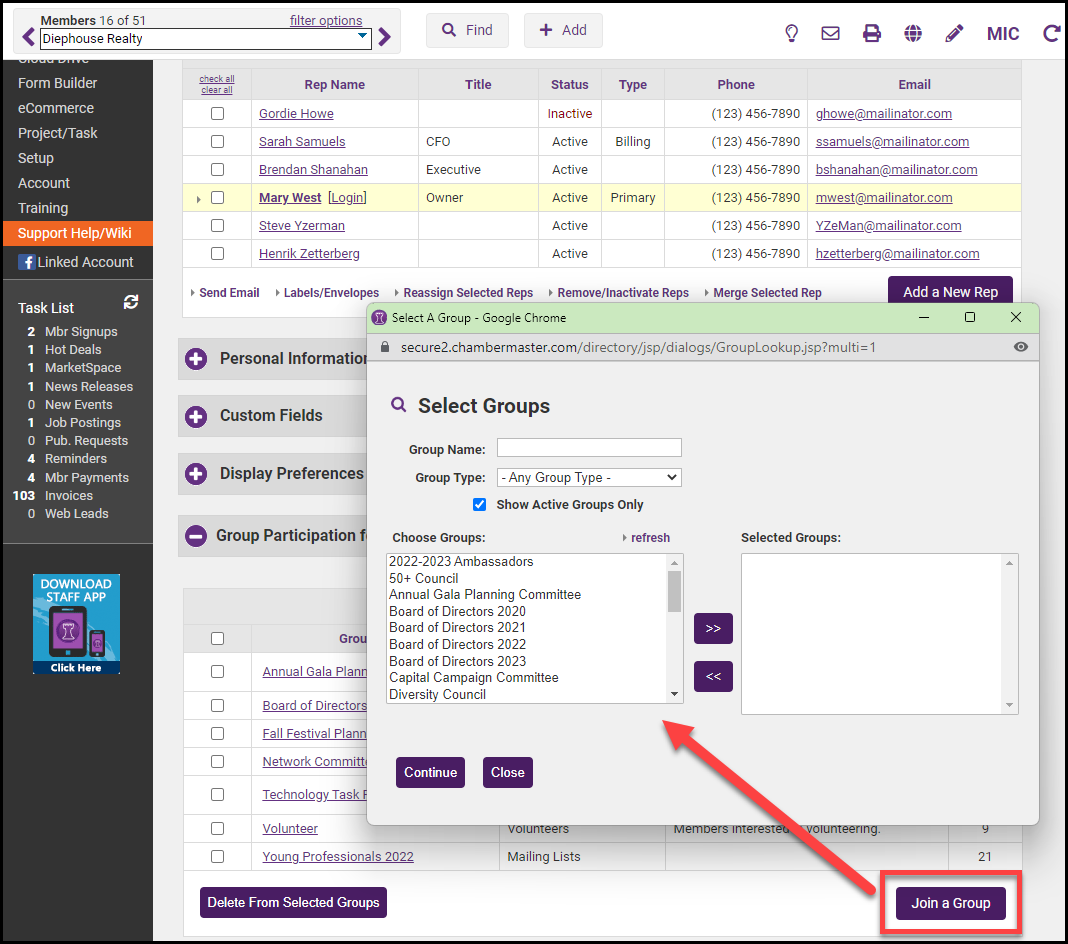The height and width of the screenshot is (944, 1068).
Task: Expand the Custom Fields section
Action: tap(196, 416)
